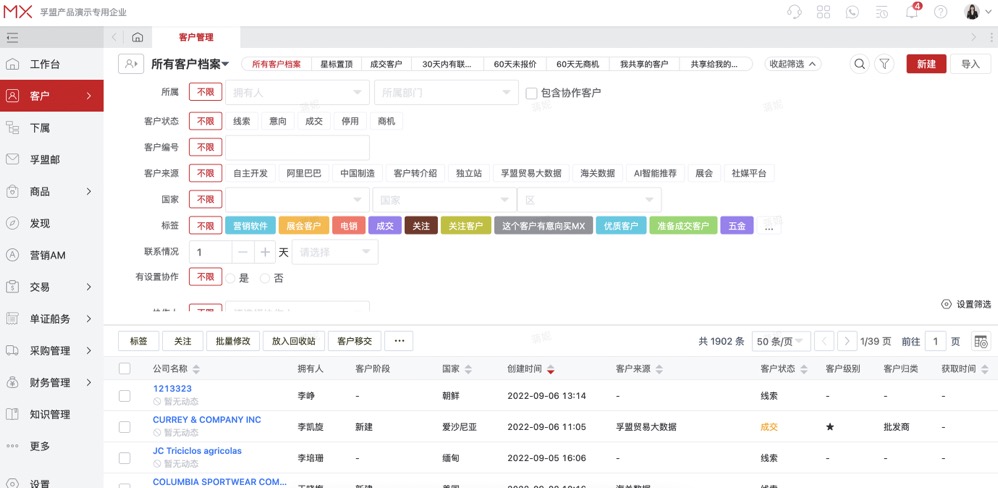
Task: Expand the 50 条/页 page size dropdown
Action: click(781, 342)
